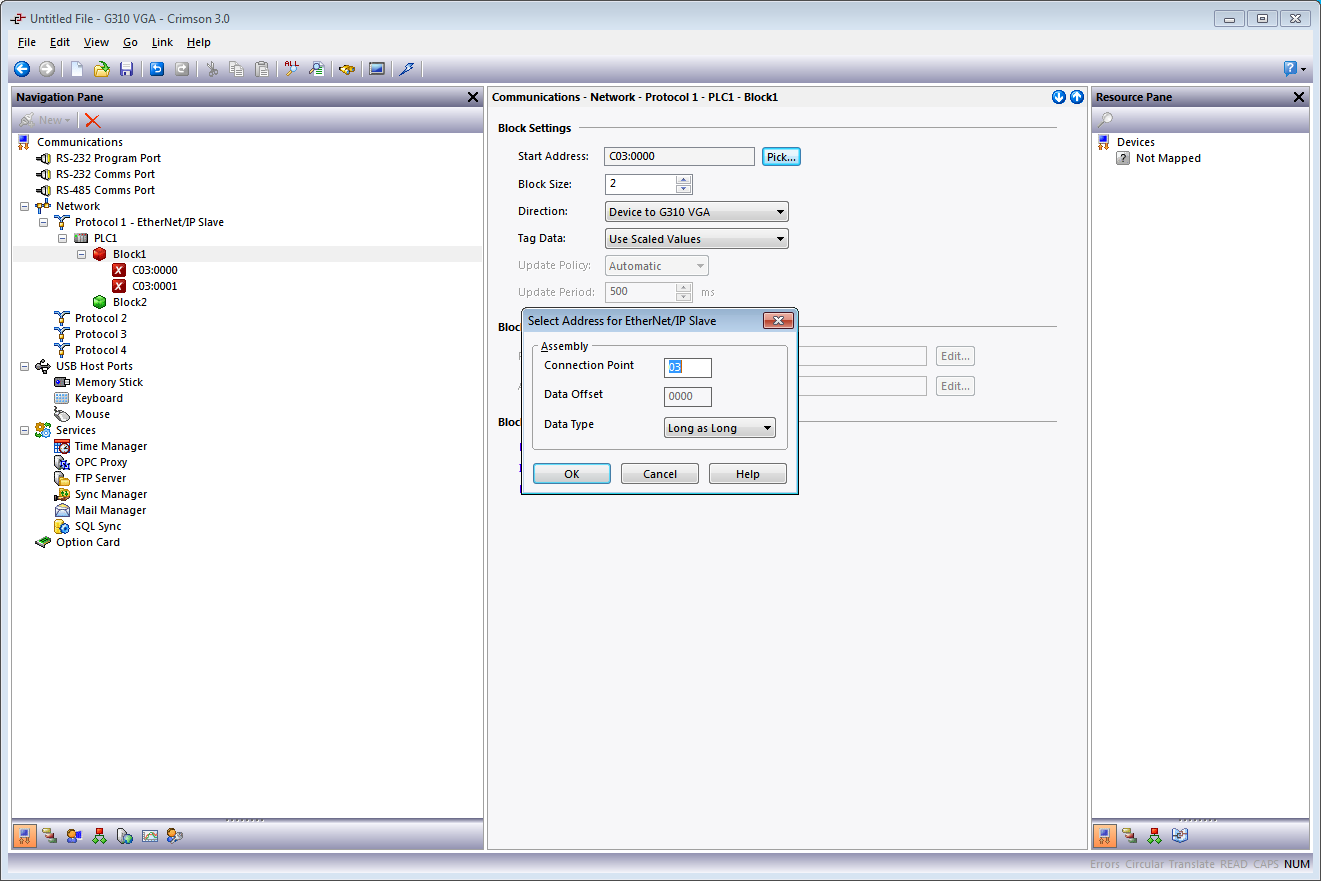Click the up arrow in editing pane header
1321x881 pixels.
pyautogui.click(x=1076, y=97)
